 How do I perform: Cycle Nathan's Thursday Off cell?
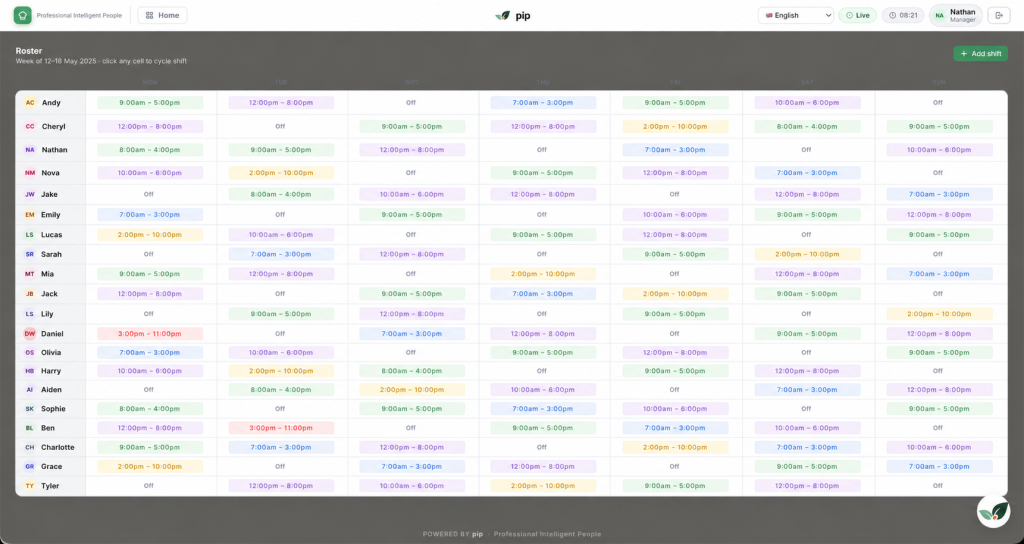[x=542, y=150]
